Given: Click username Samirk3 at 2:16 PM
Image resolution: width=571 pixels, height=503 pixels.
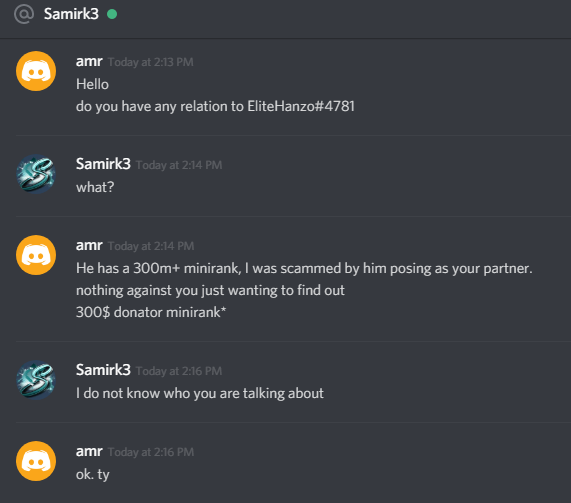Looking at the screenshot, I should [103, 370].
